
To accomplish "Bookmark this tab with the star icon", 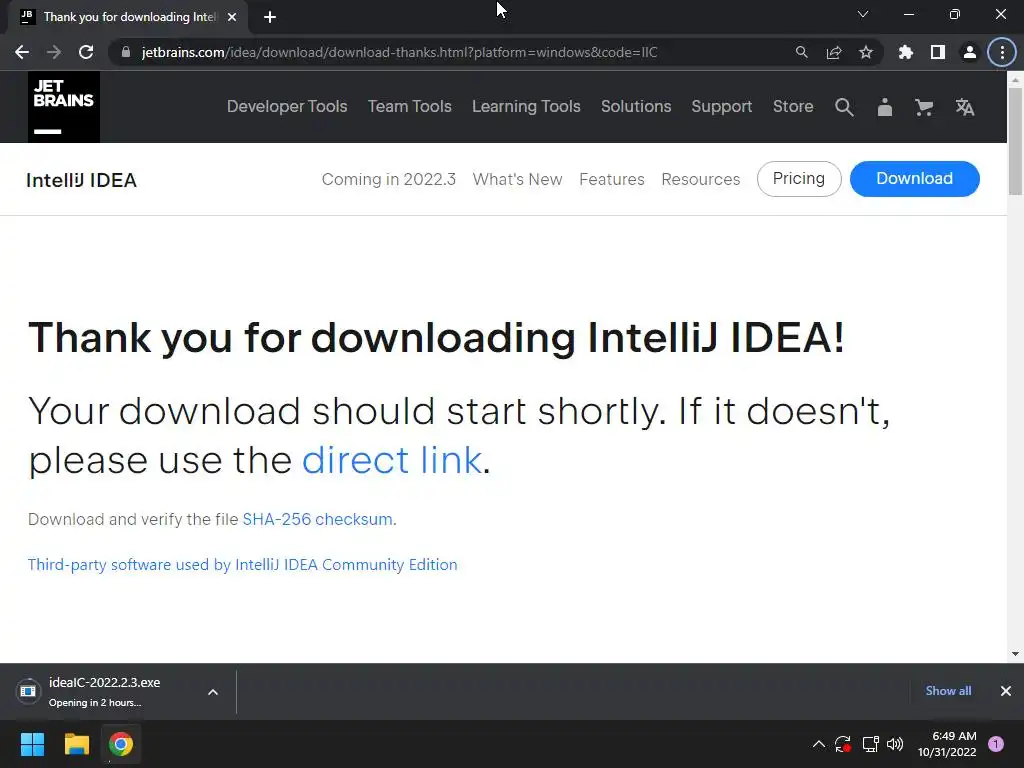I will [866, 52].
